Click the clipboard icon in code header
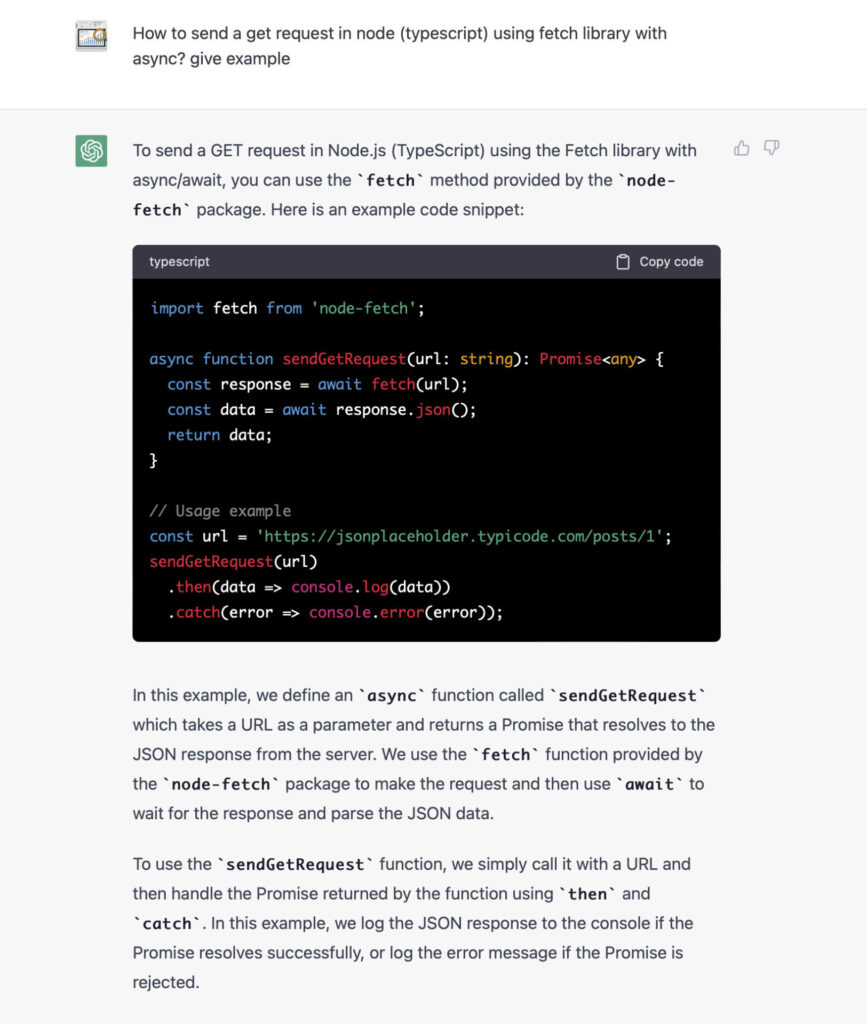The height and width of the screenshot is (1024, 867). (x=622, y=262)
